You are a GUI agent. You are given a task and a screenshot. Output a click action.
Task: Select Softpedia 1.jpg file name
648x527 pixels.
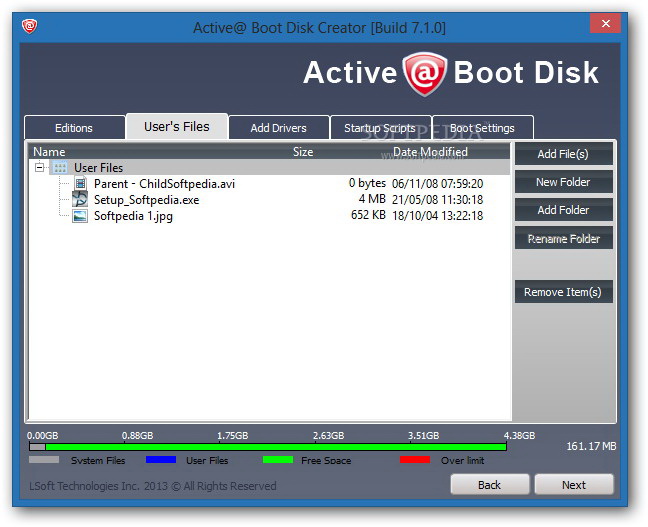(133, 216)
